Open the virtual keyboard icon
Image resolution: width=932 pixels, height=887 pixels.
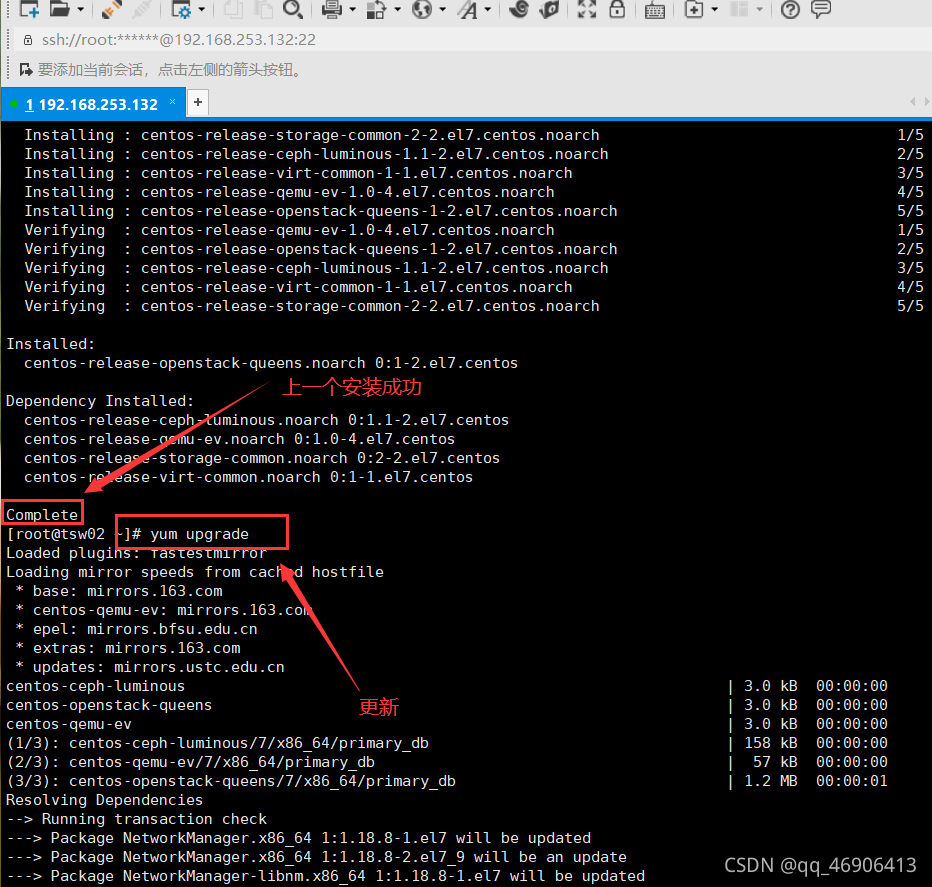654,10
